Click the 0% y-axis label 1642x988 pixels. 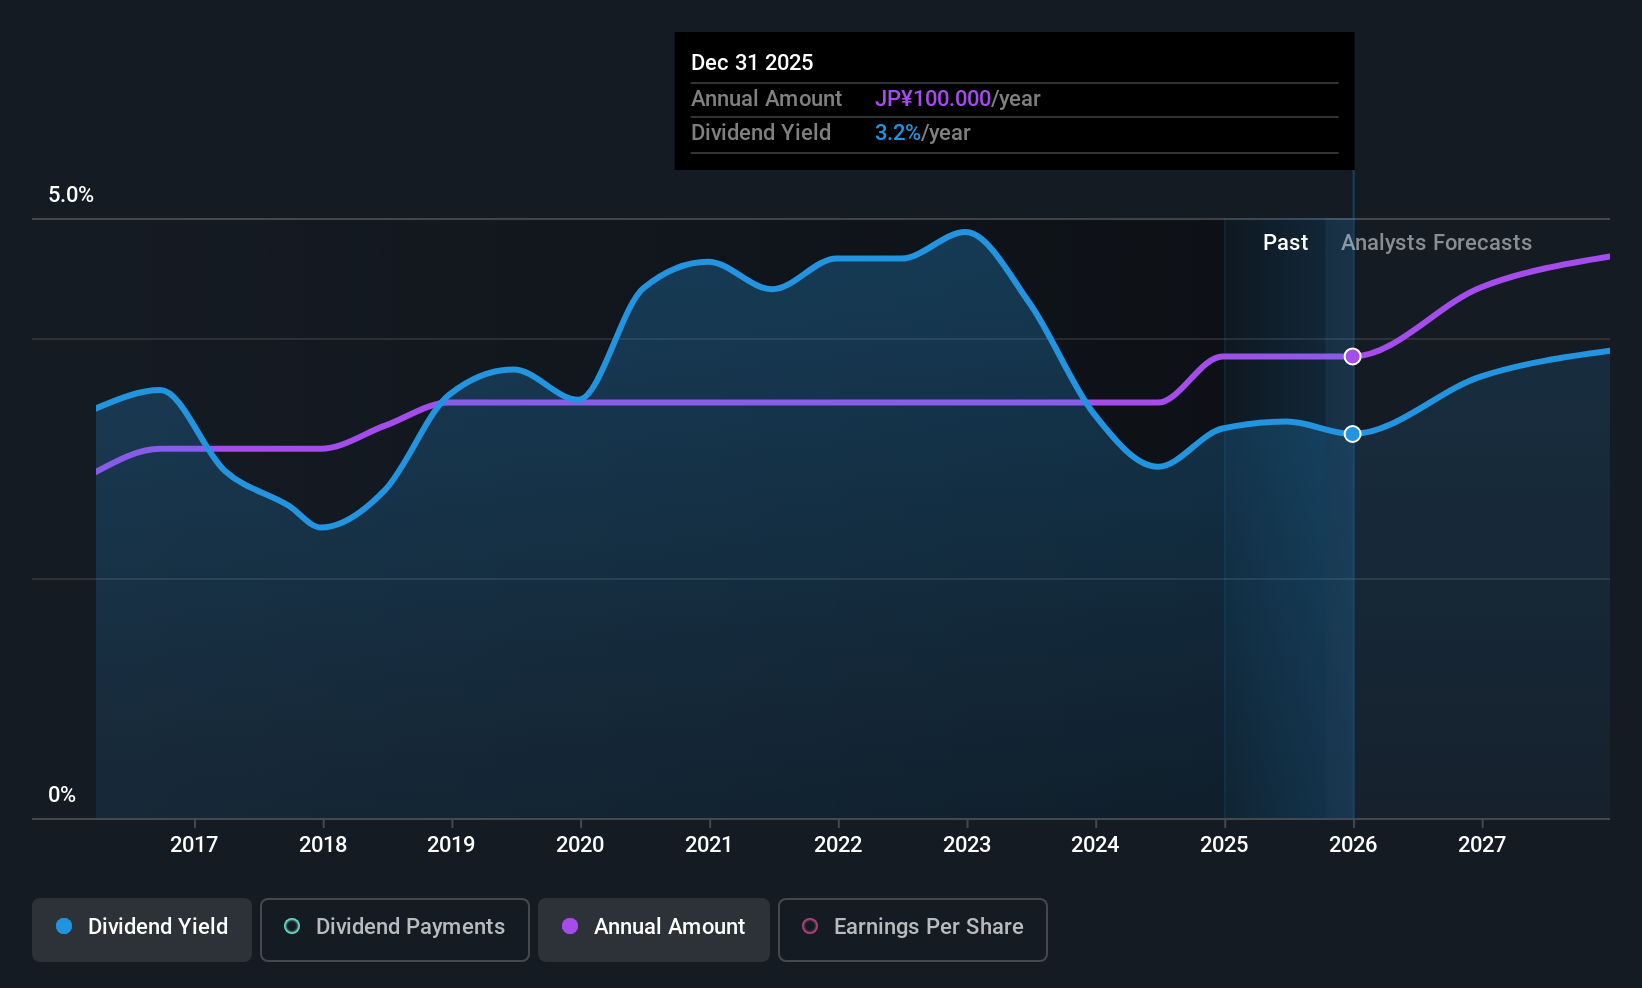pos(62,795)
